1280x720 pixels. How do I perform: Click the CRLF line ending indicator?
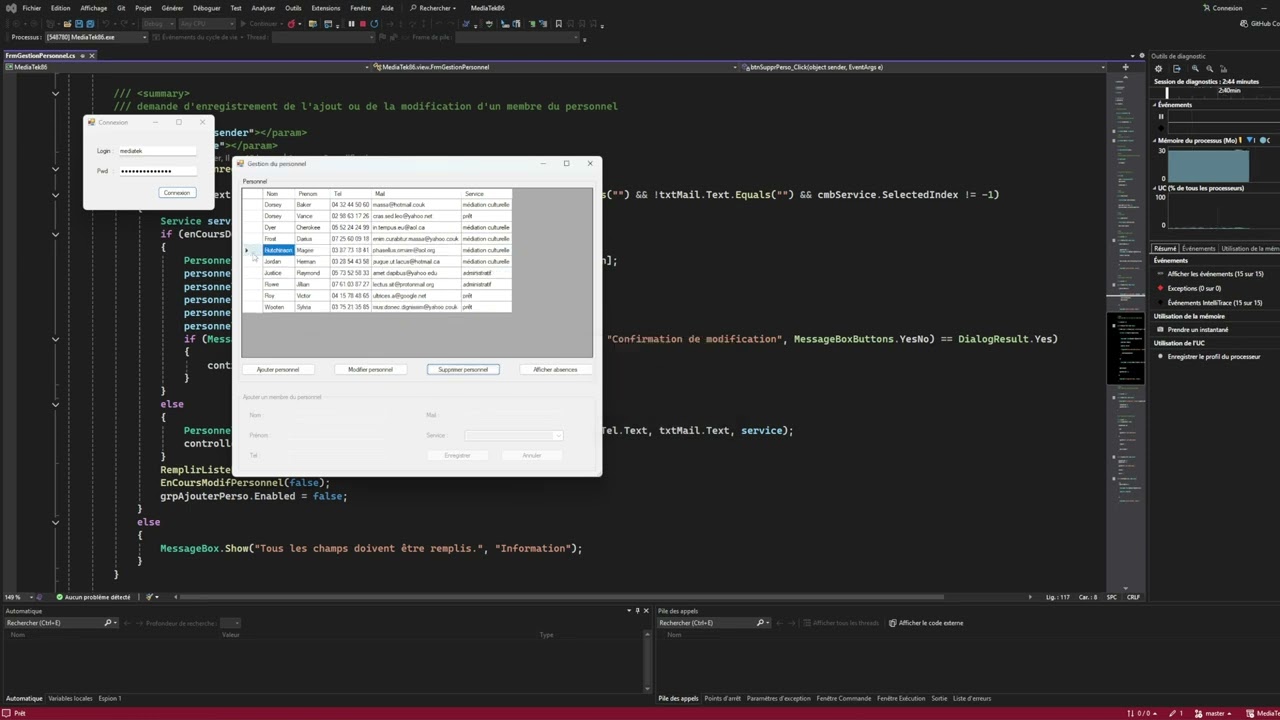pos(1133,597)
